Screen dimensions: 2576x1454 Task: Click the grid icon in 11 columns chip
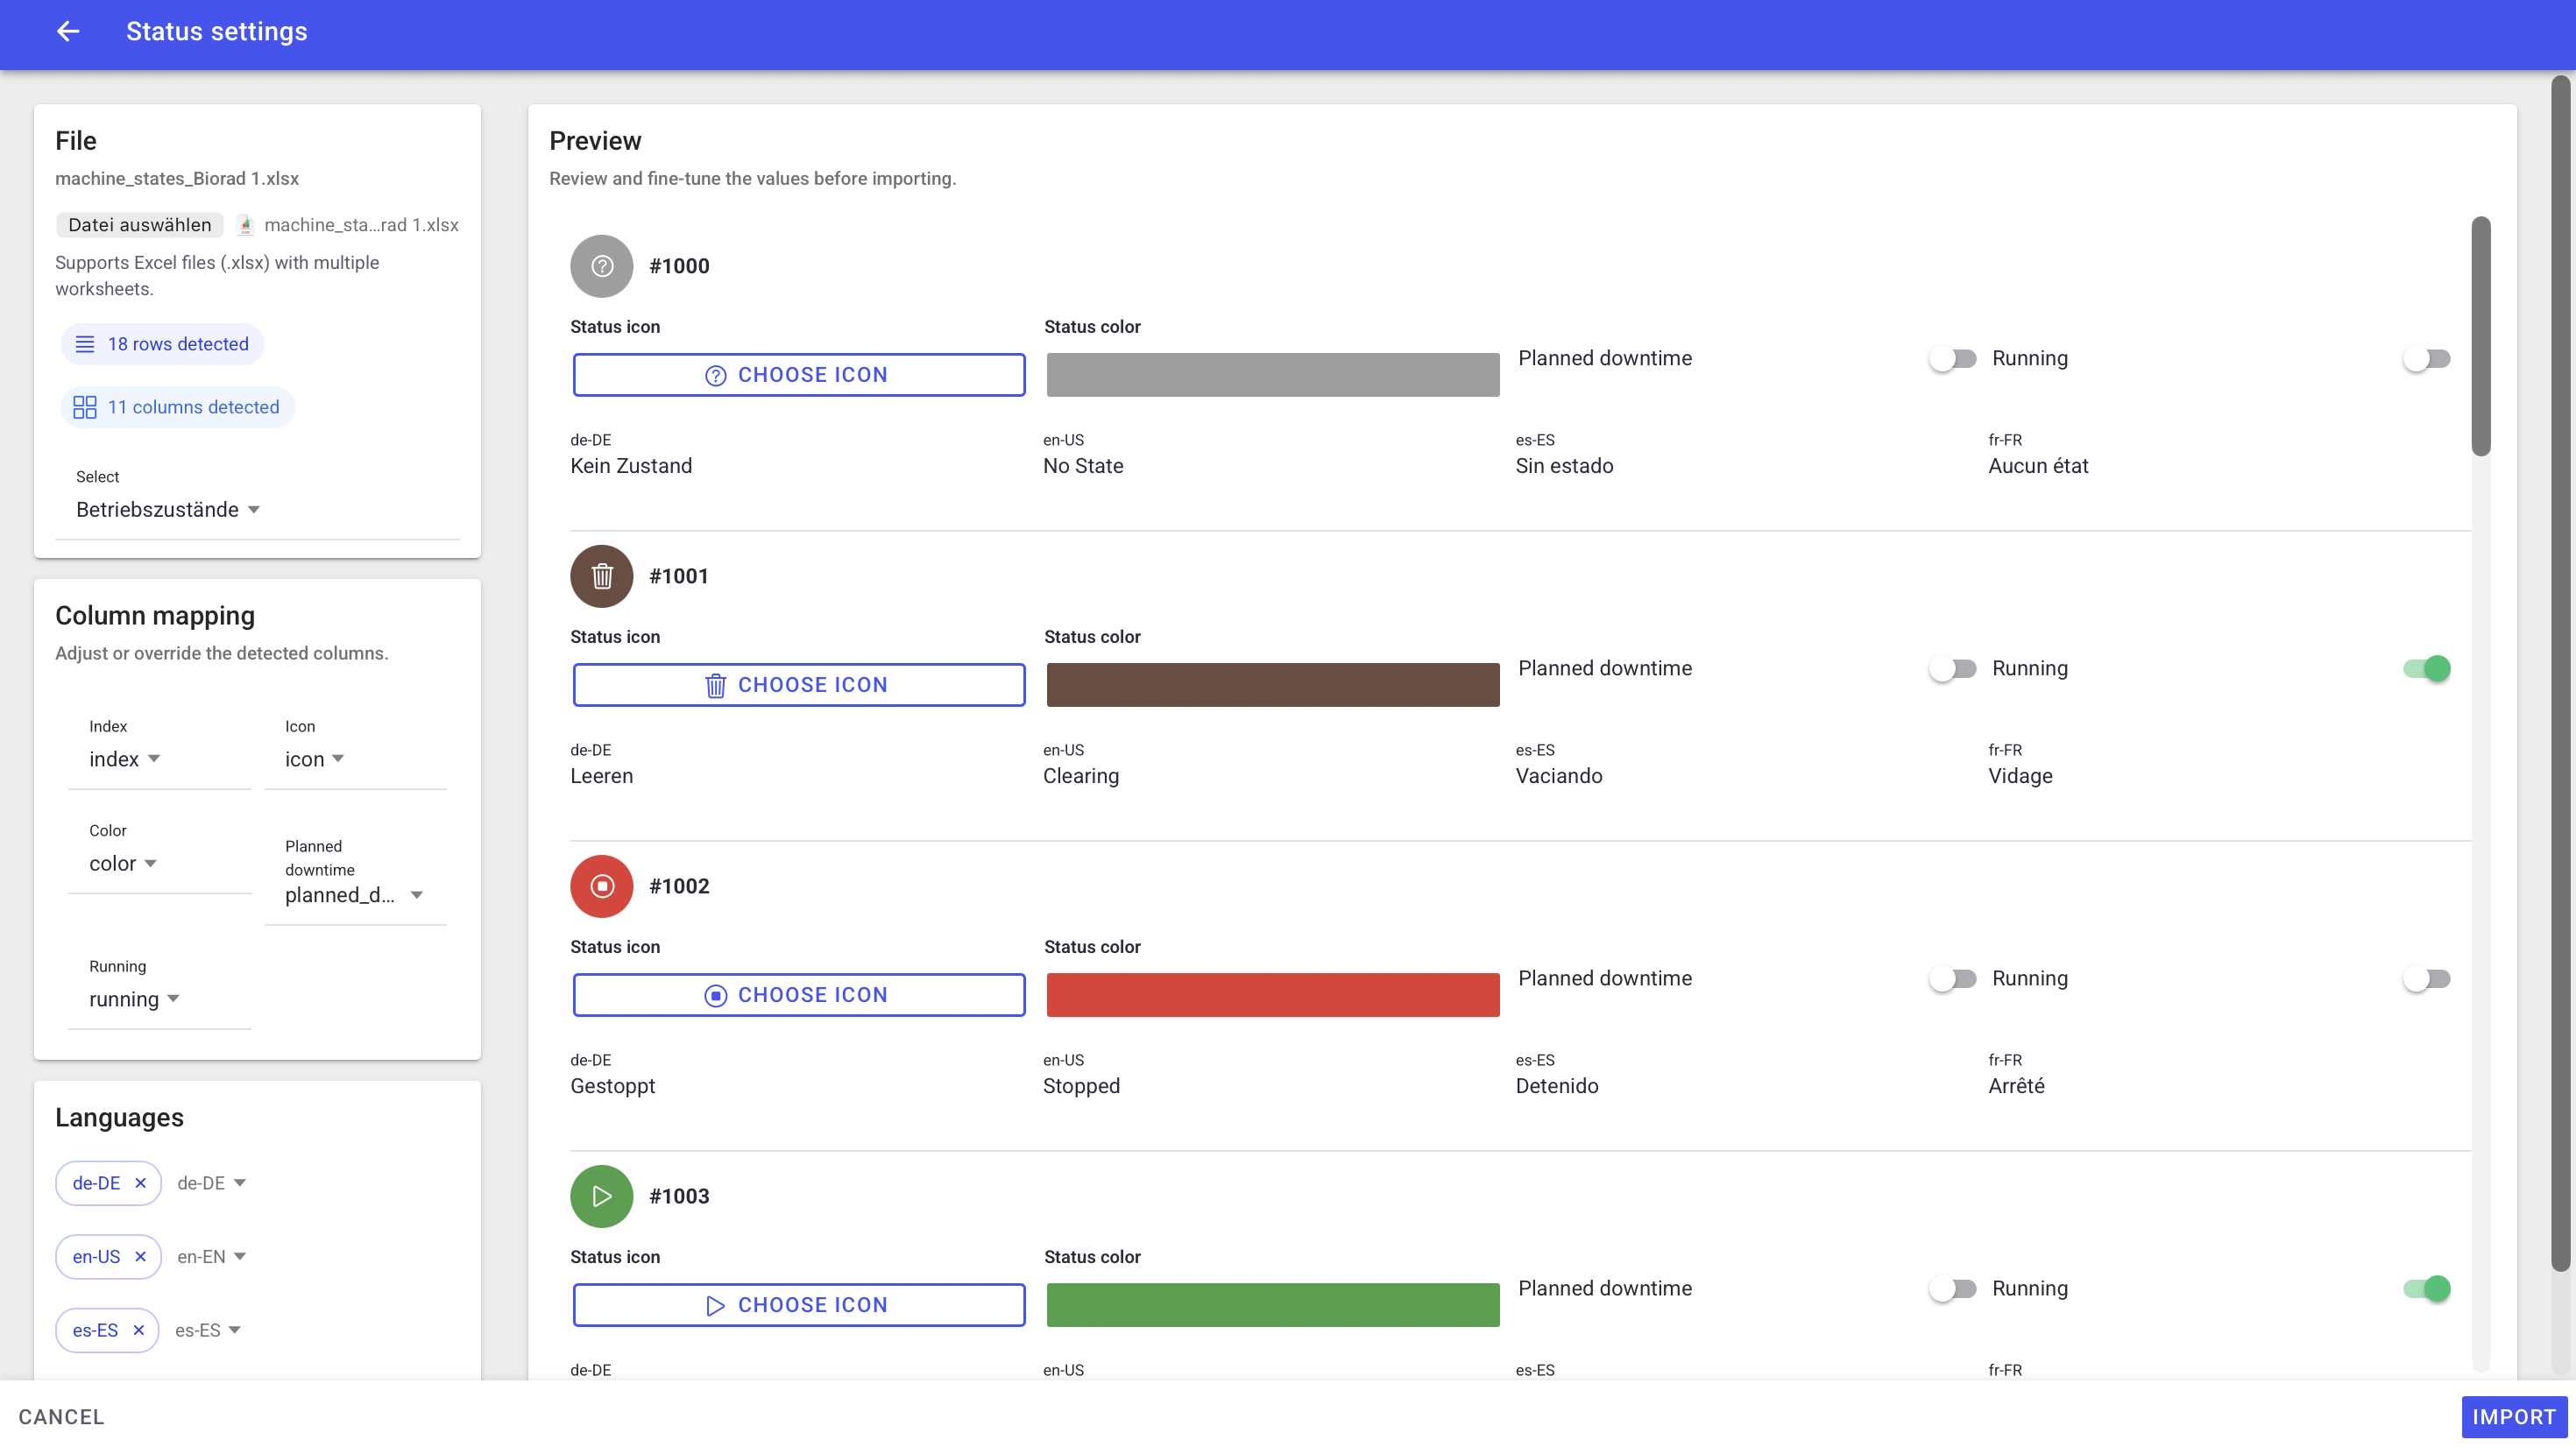pos(85,407)
